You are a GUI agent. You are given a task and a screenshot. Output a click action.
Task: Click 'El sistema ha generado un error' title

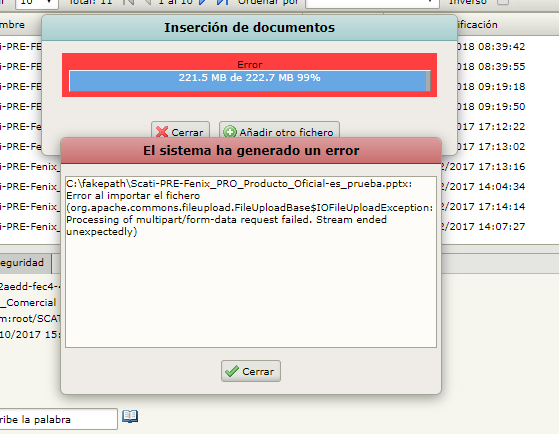coord(251,150)
